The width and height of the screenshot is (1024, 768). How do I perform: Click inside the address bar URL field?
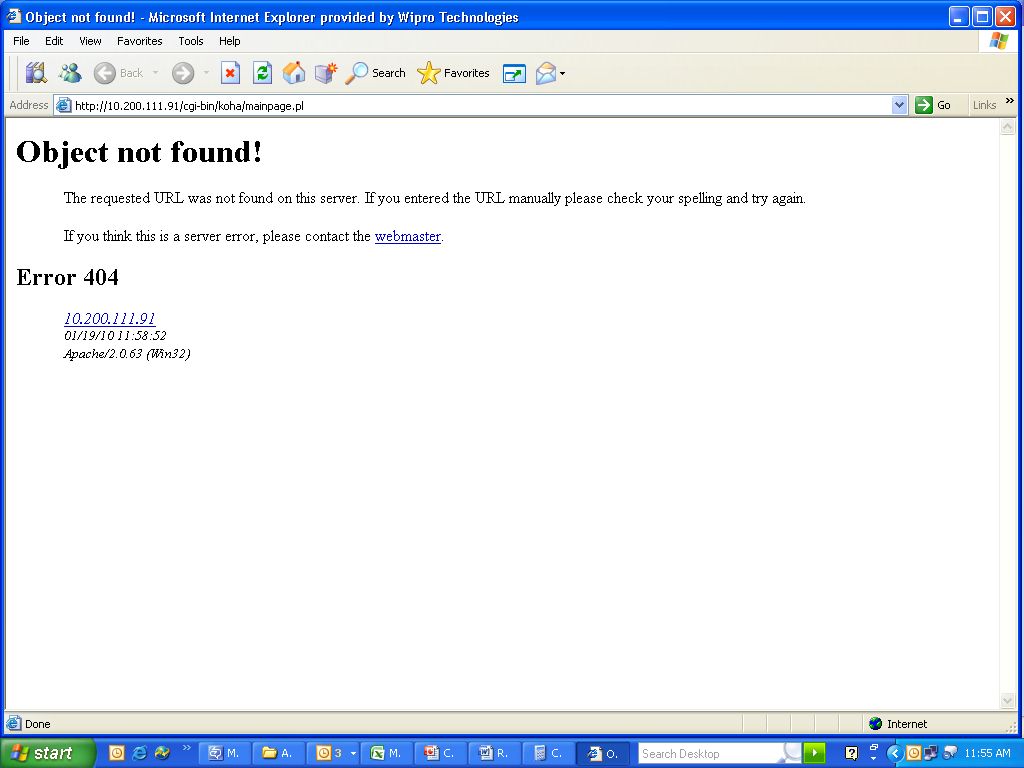(480, 105)
